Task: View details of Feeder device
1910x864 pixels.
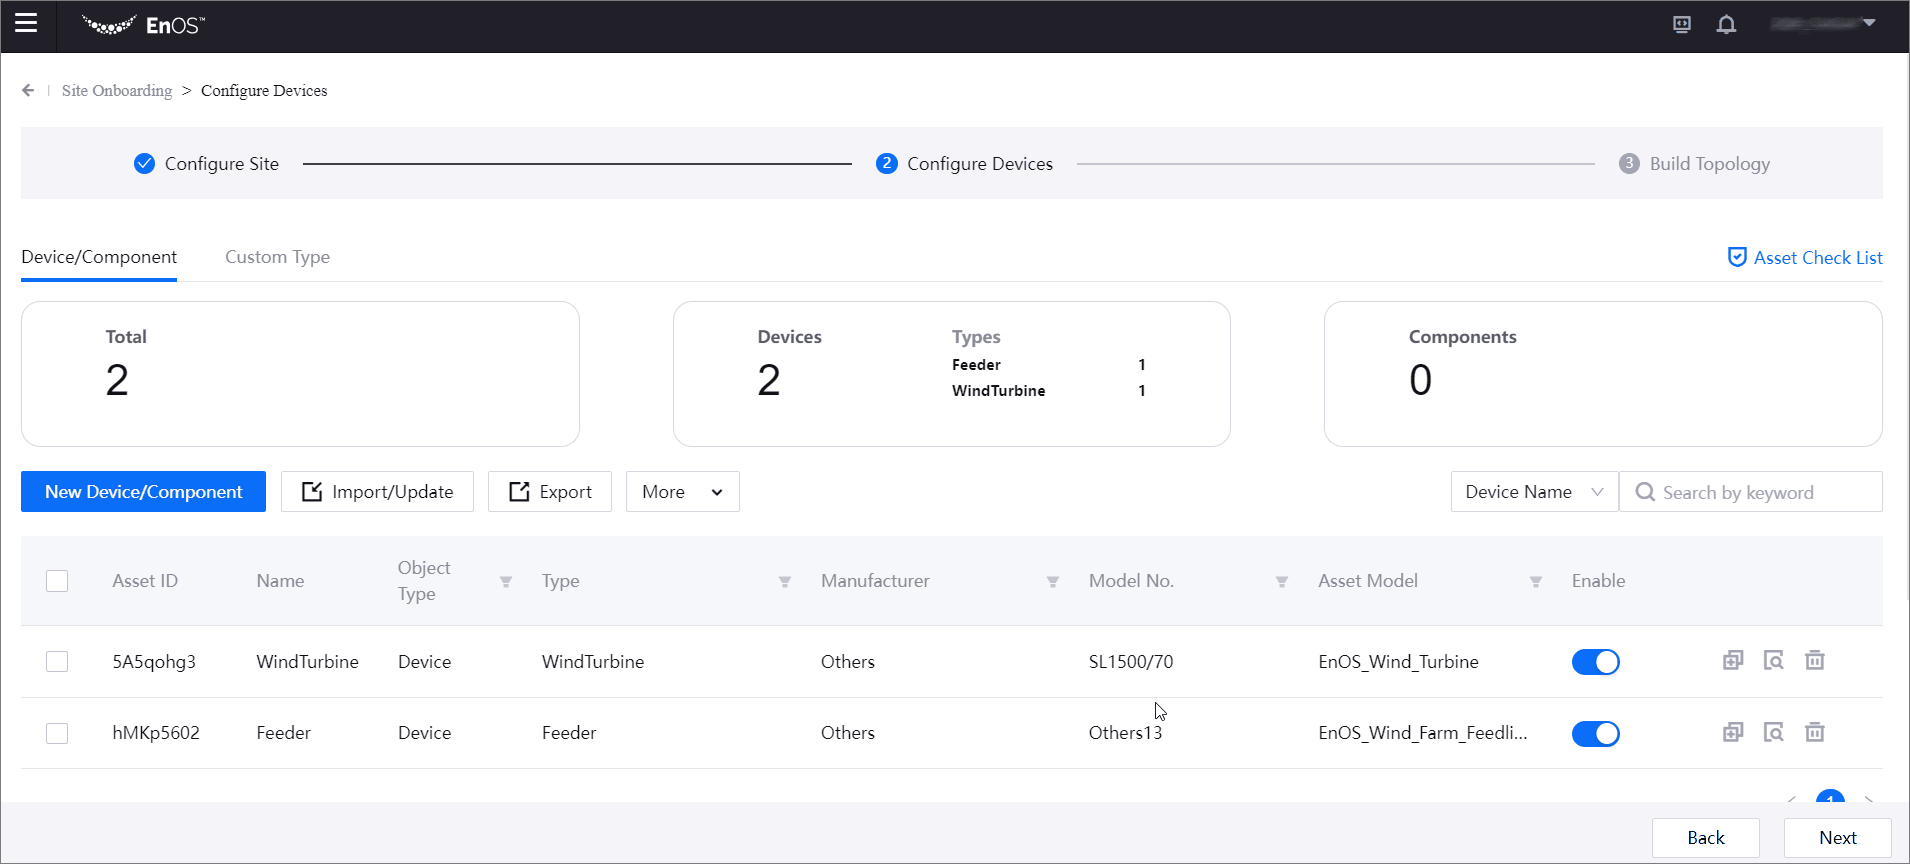Action: 1773,733
